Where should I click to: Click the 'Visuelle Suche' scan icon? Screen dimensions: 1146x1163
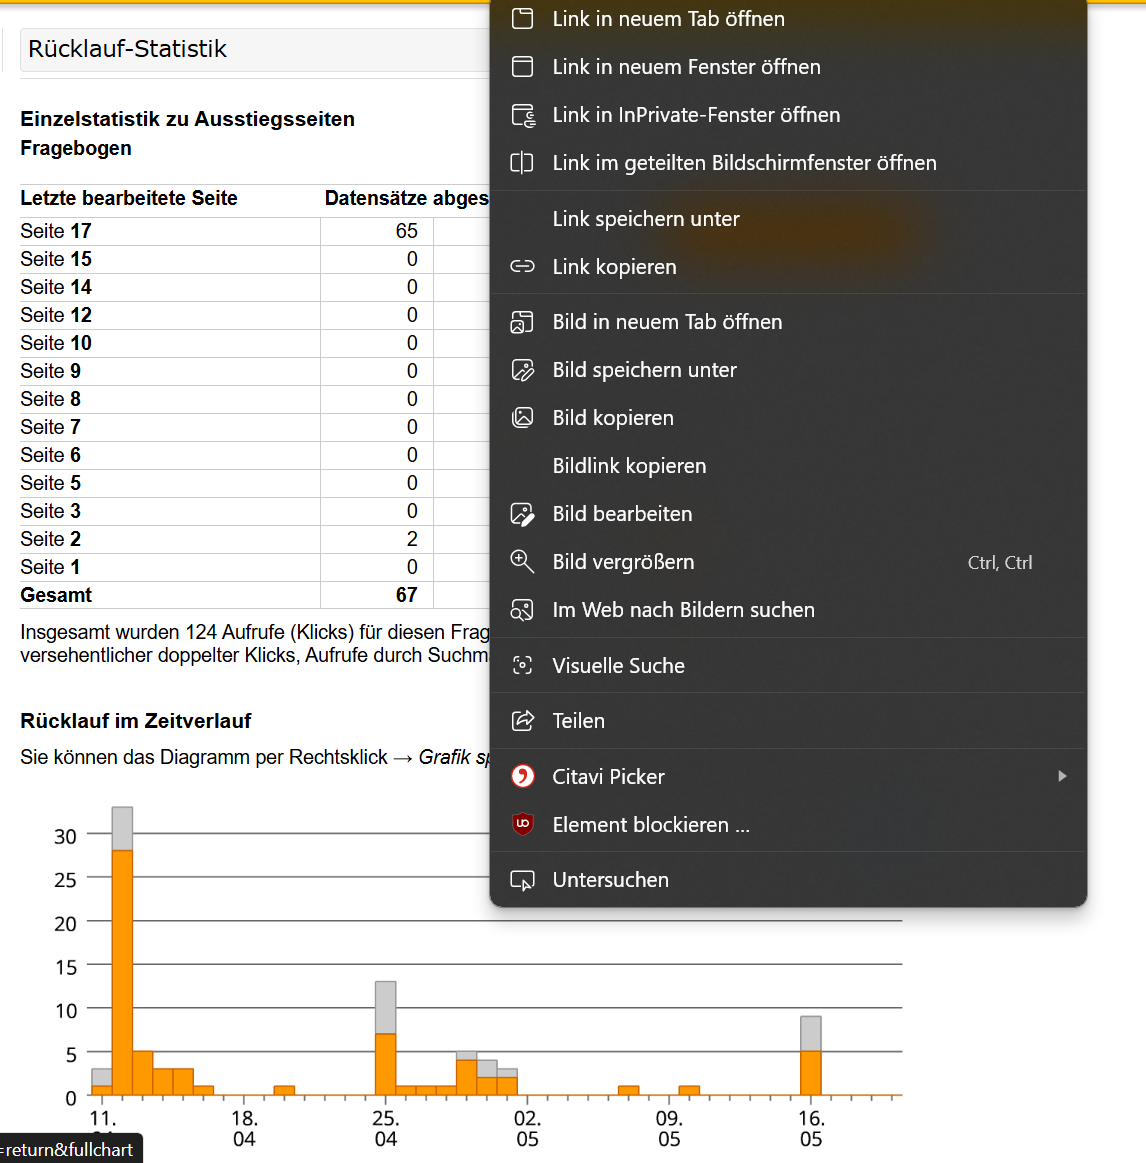tap(522, 665)
